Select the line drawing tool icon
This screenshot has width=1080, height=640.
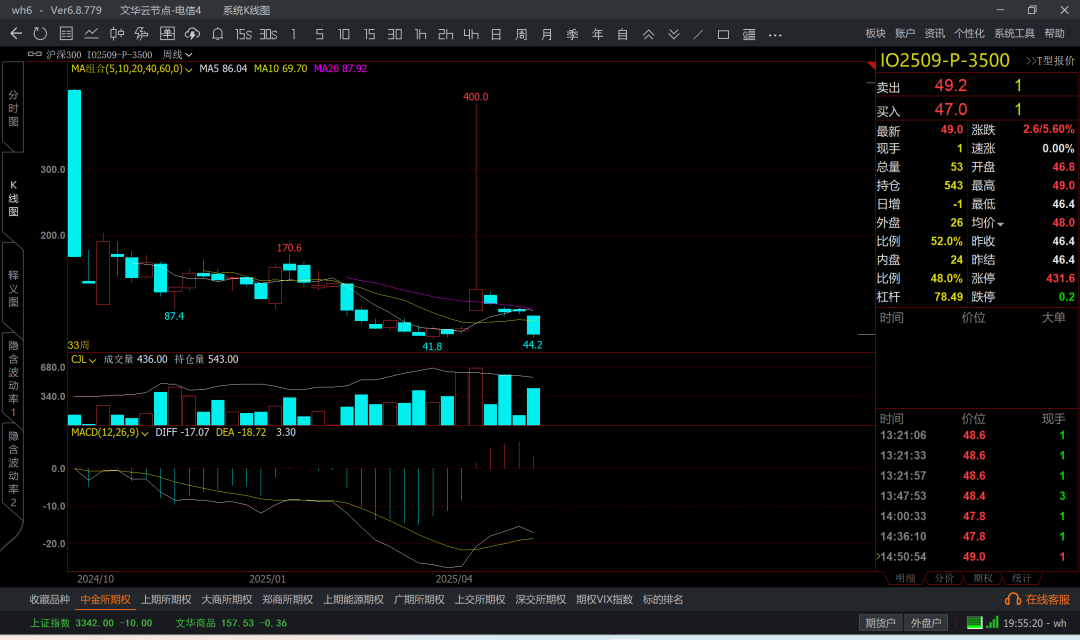[x=698, y=34]
